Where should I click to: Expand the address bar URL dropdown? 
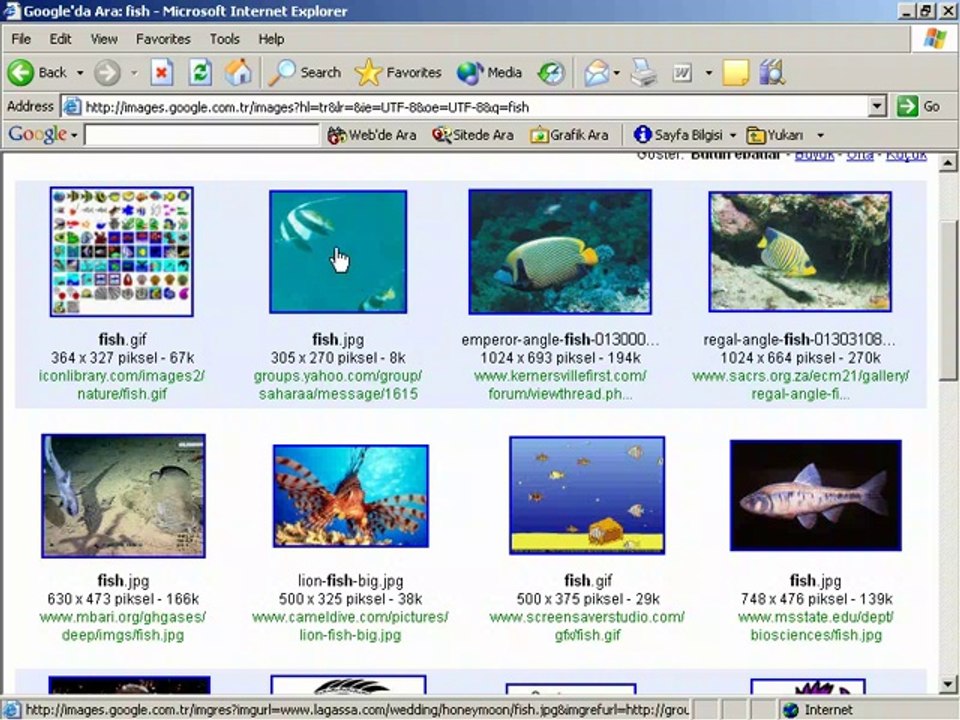[877, 107]
